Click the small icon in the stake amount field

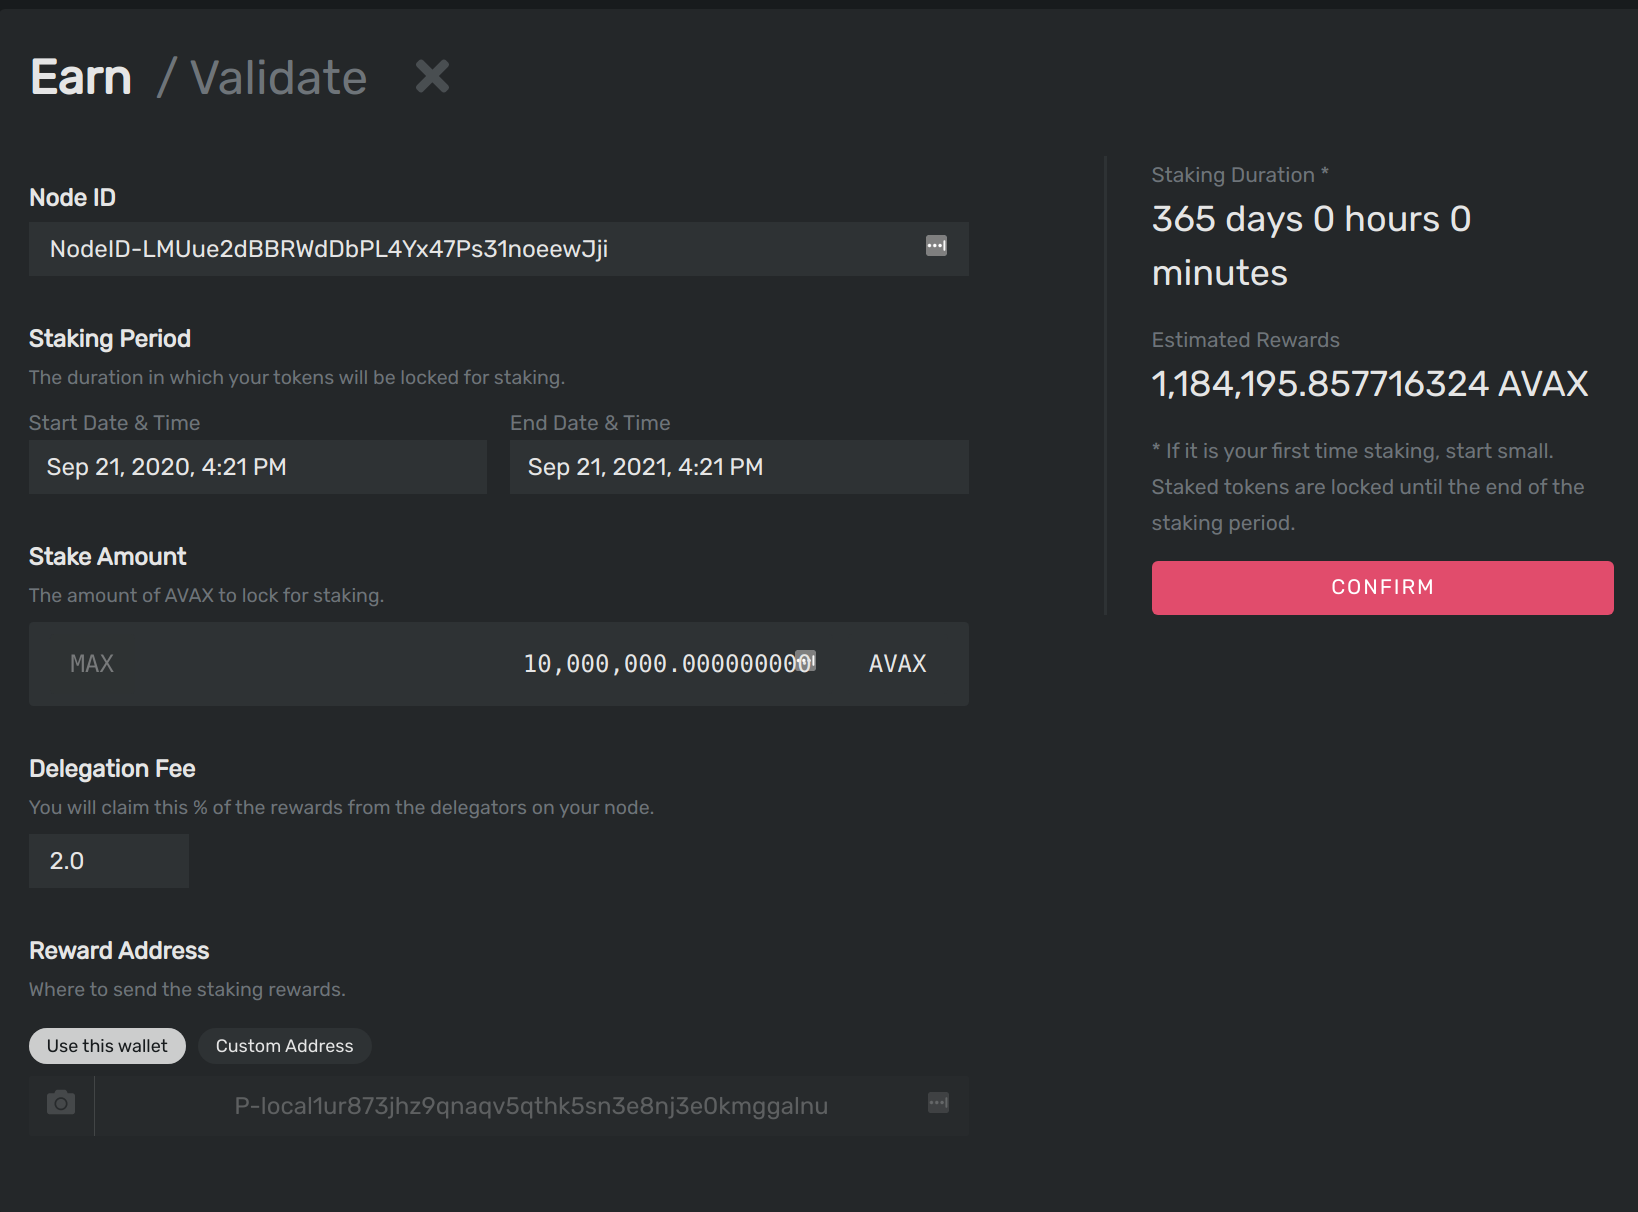806,660
